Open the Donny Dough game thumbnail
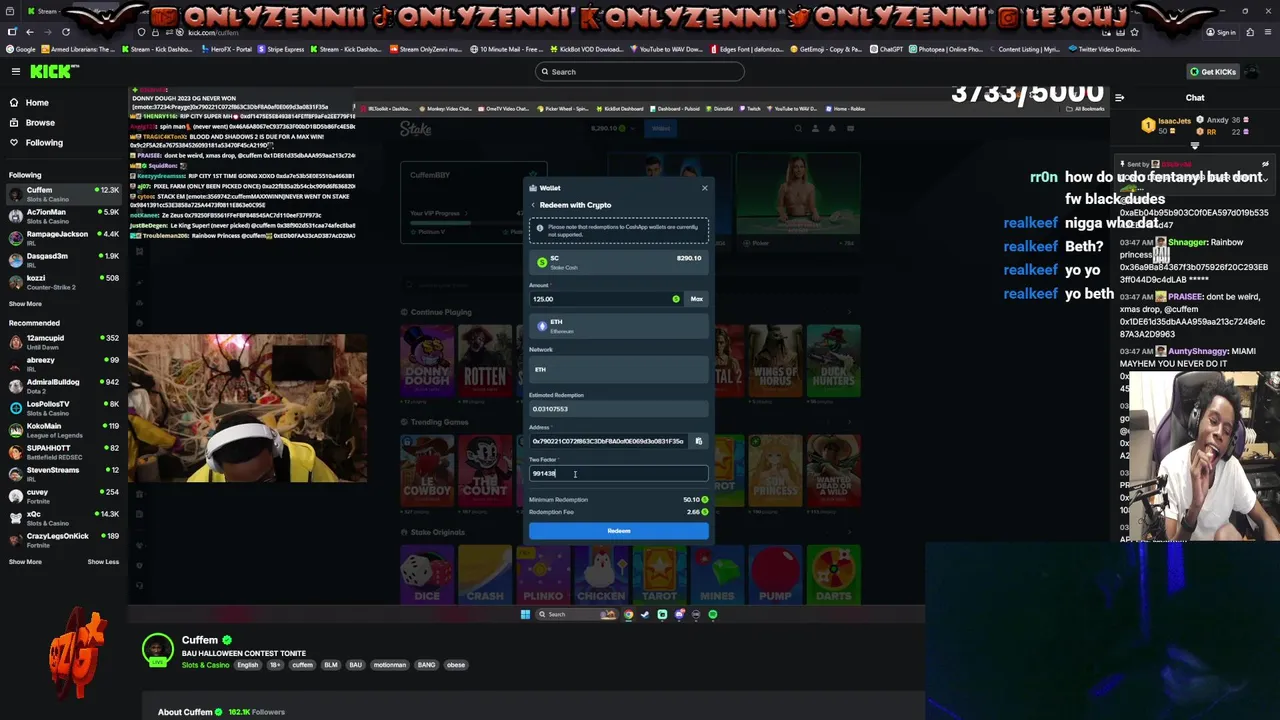 click(x=427, y=360)
